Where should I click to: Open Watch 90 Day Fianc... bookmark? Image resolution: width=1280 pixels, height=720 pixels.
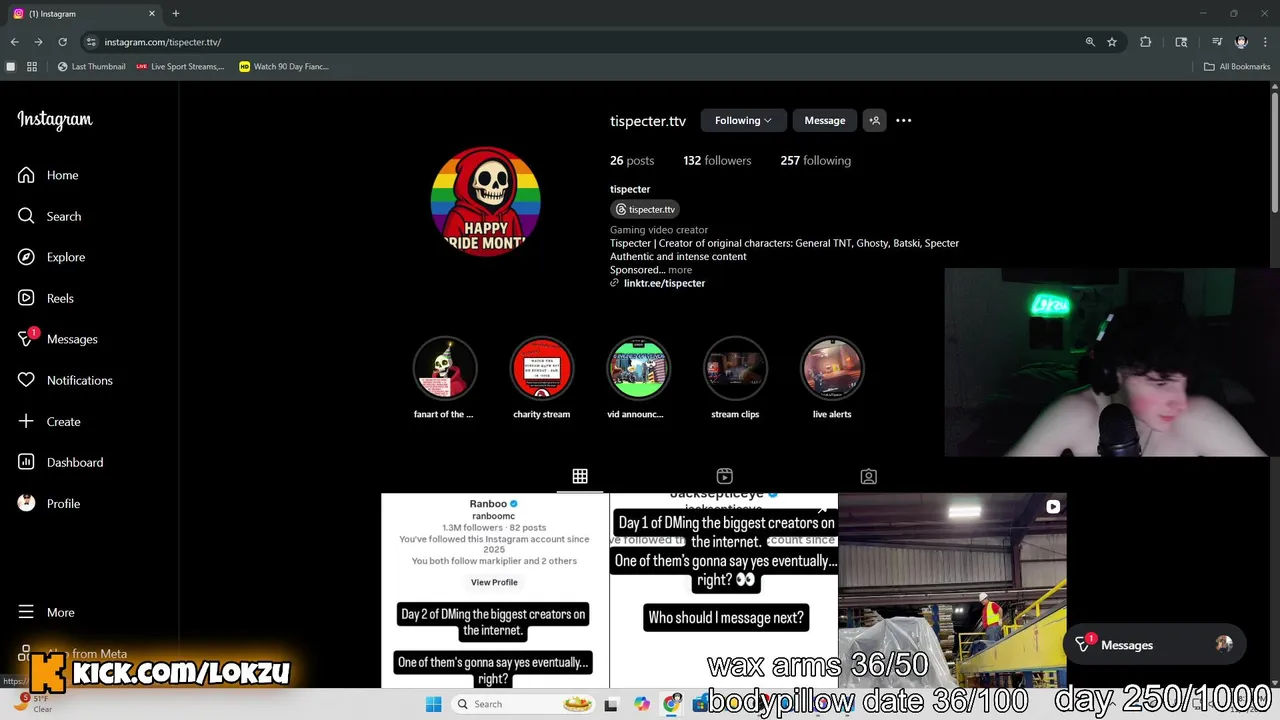tap(284, 67)
